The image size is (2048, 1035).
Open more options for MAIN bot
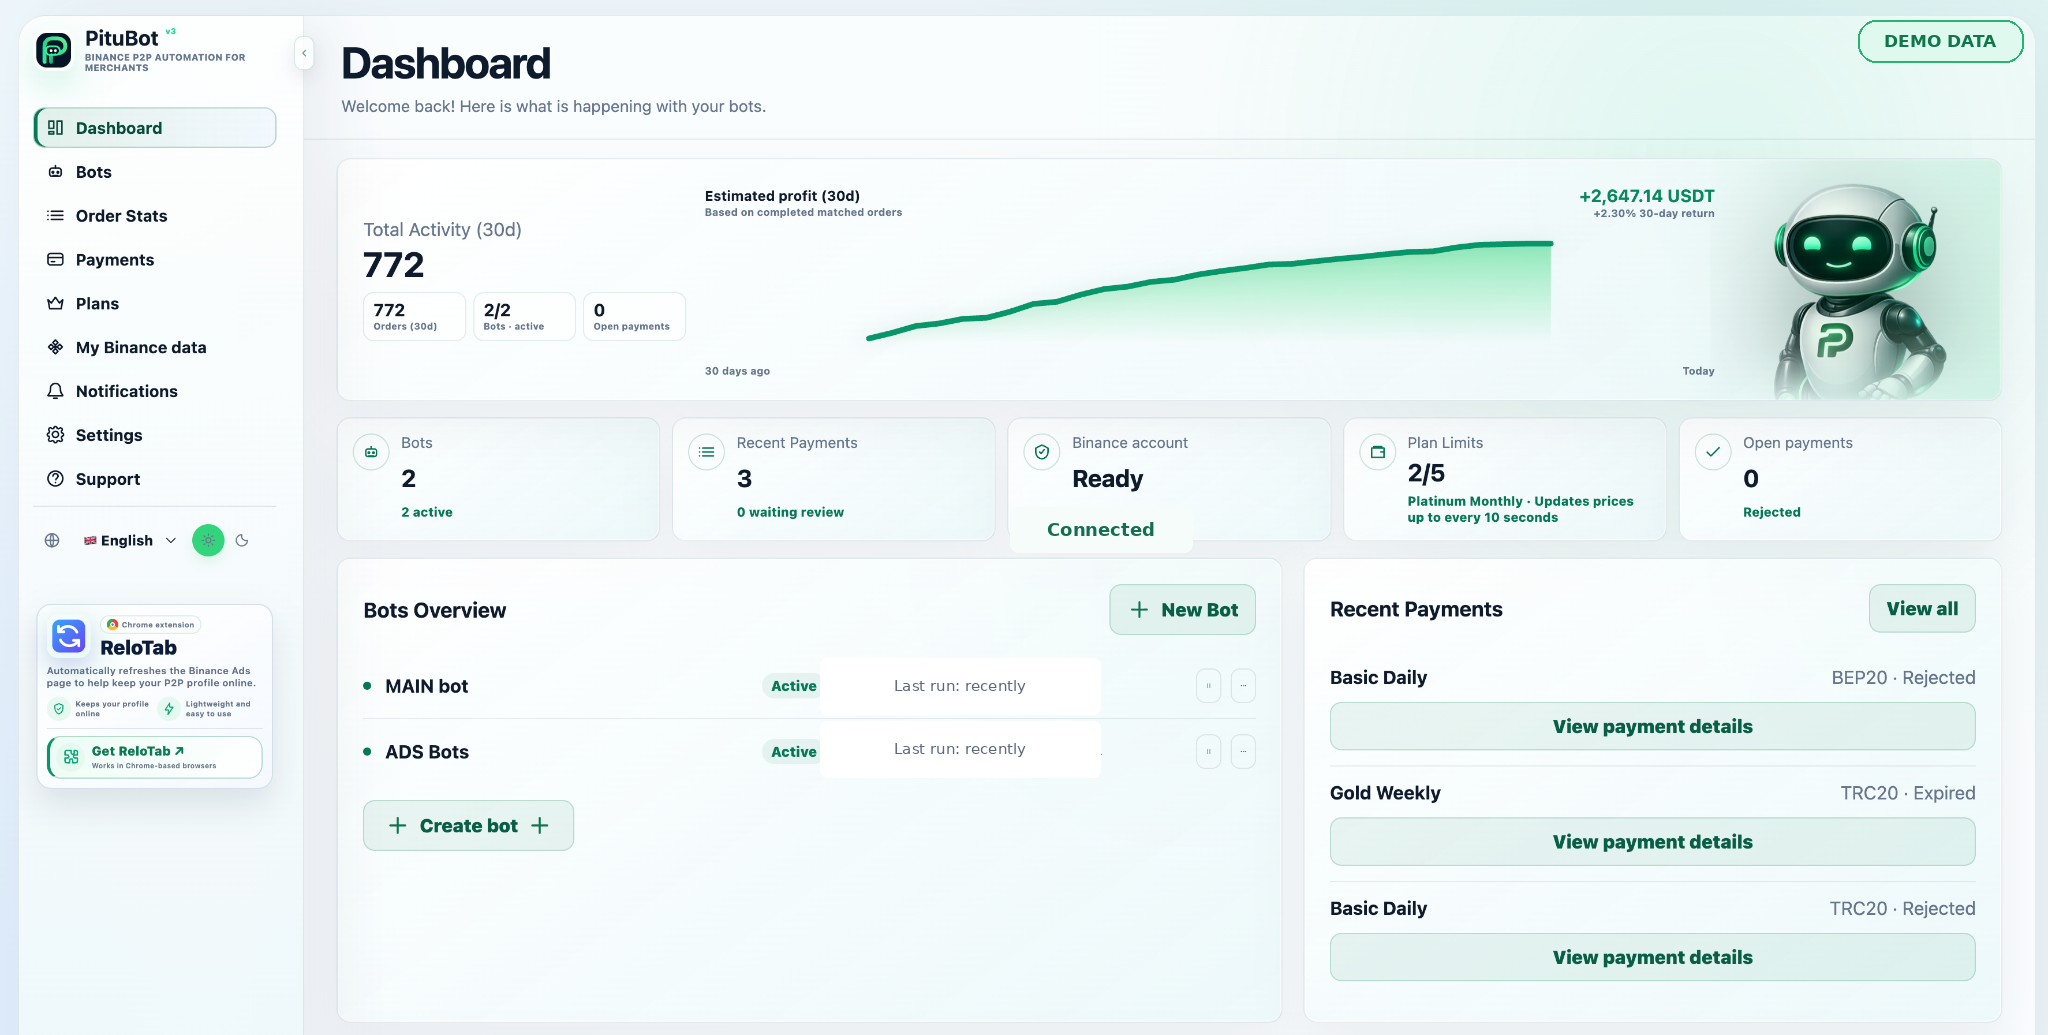[x=1243, y=686]
